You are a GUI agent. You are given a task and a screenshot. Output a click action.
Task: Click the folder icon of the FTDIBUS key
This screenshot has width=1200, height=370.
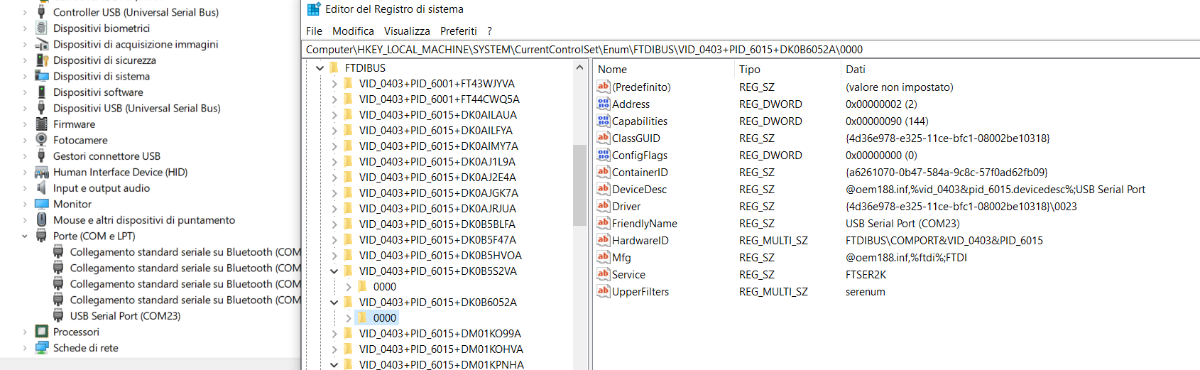click(334, 68)
